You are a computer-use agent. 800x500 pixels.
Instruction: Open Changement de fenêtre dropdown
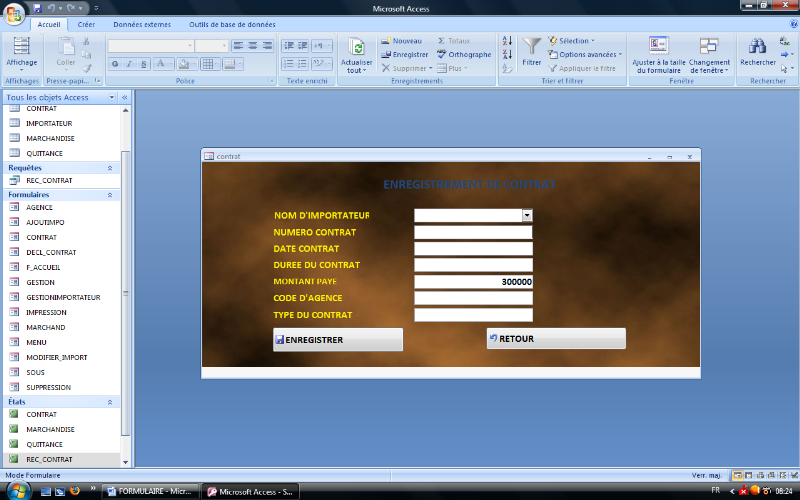click(709, 55)
